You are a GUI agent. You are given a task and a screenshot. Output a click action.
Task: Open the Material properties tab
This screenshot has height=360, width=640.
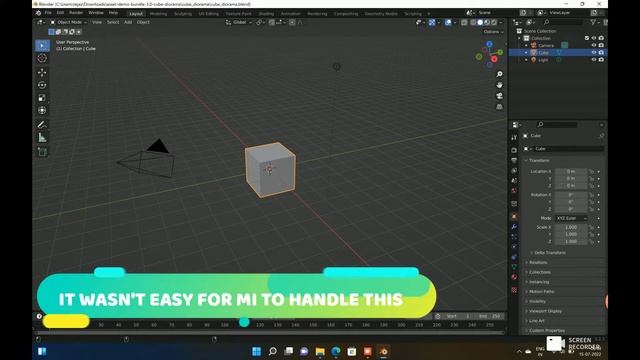pyautogui.click(x=514, y=277)
